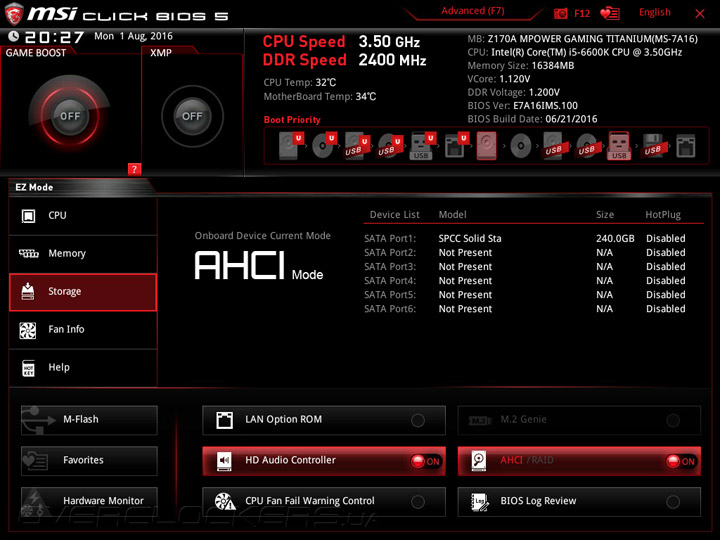The height and width of the screenshot is (540, 720).
Task: Click the AHCI Mode large text
Action: [x=259, y=266]
